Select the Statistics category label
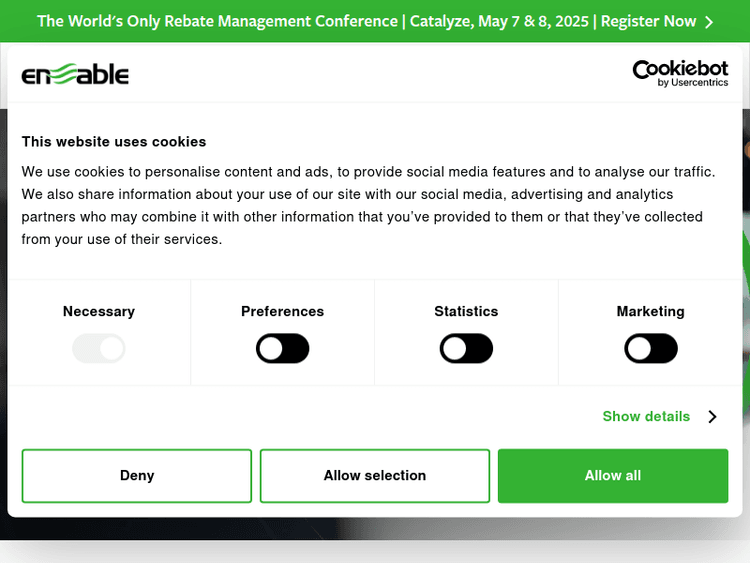This screenshot has width=750, height=563. click(466, 311)
